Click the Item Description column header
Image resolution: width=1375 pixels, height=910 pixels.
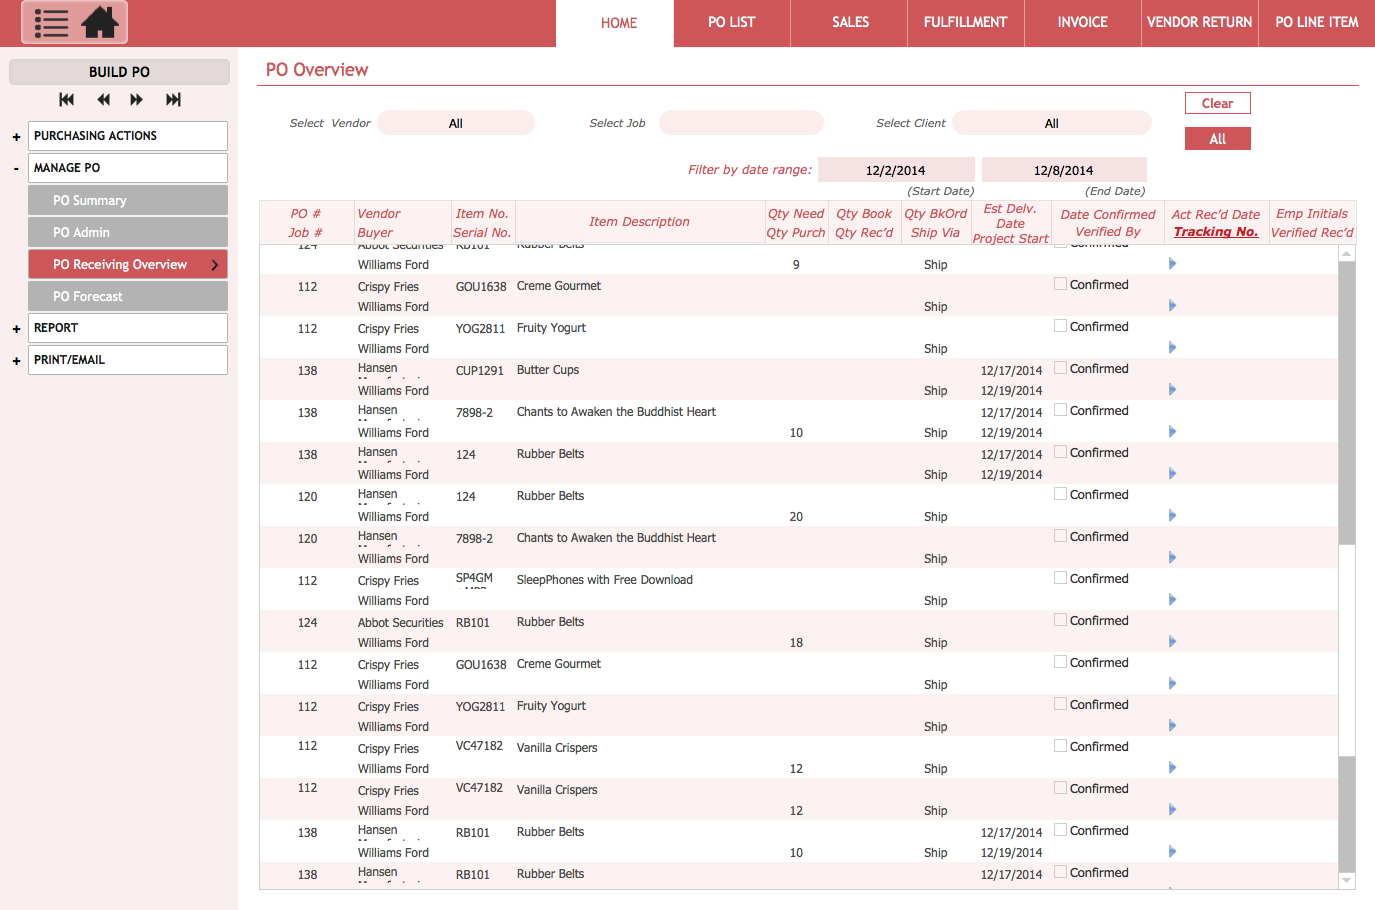[639, 222]
